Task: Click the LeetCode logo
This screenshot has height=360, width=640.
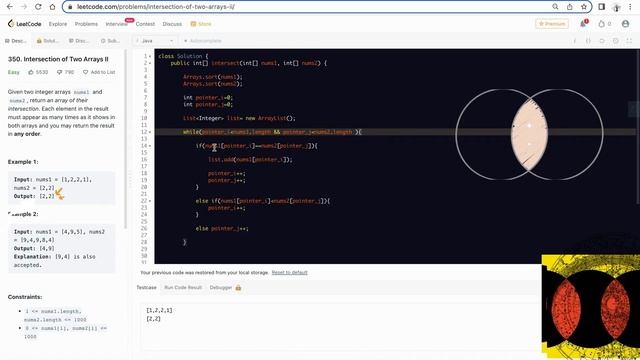Action: click(x=24, y=24)
